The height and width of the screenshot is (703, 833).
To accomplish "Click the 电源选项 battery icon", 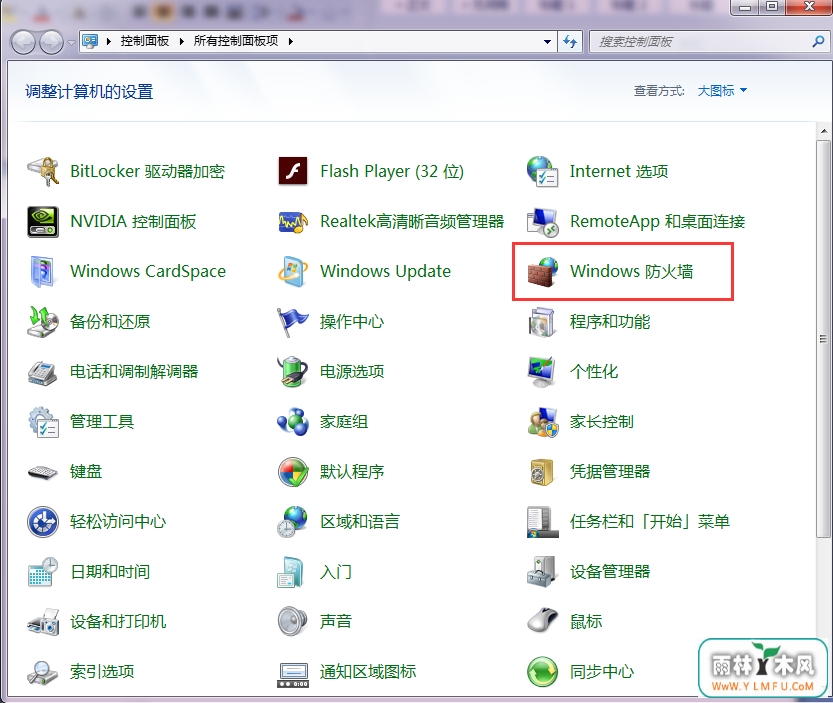I will point(293,371).
